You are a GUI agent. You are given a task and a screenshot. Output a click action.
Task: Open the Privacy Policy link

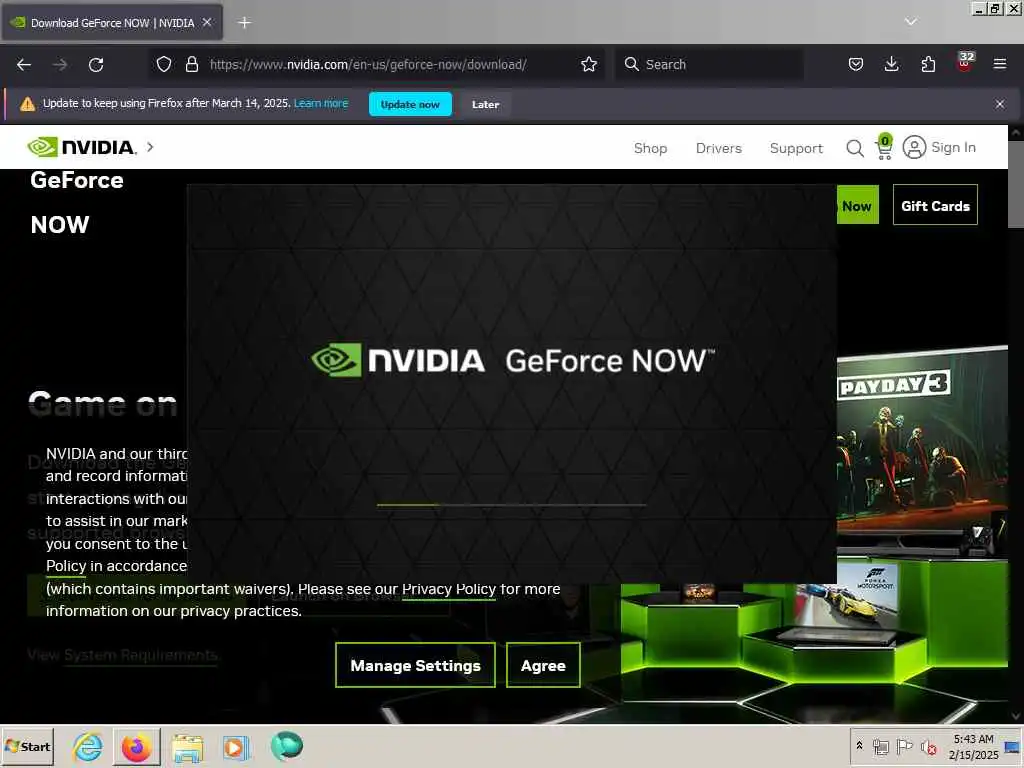pos(449,589)
